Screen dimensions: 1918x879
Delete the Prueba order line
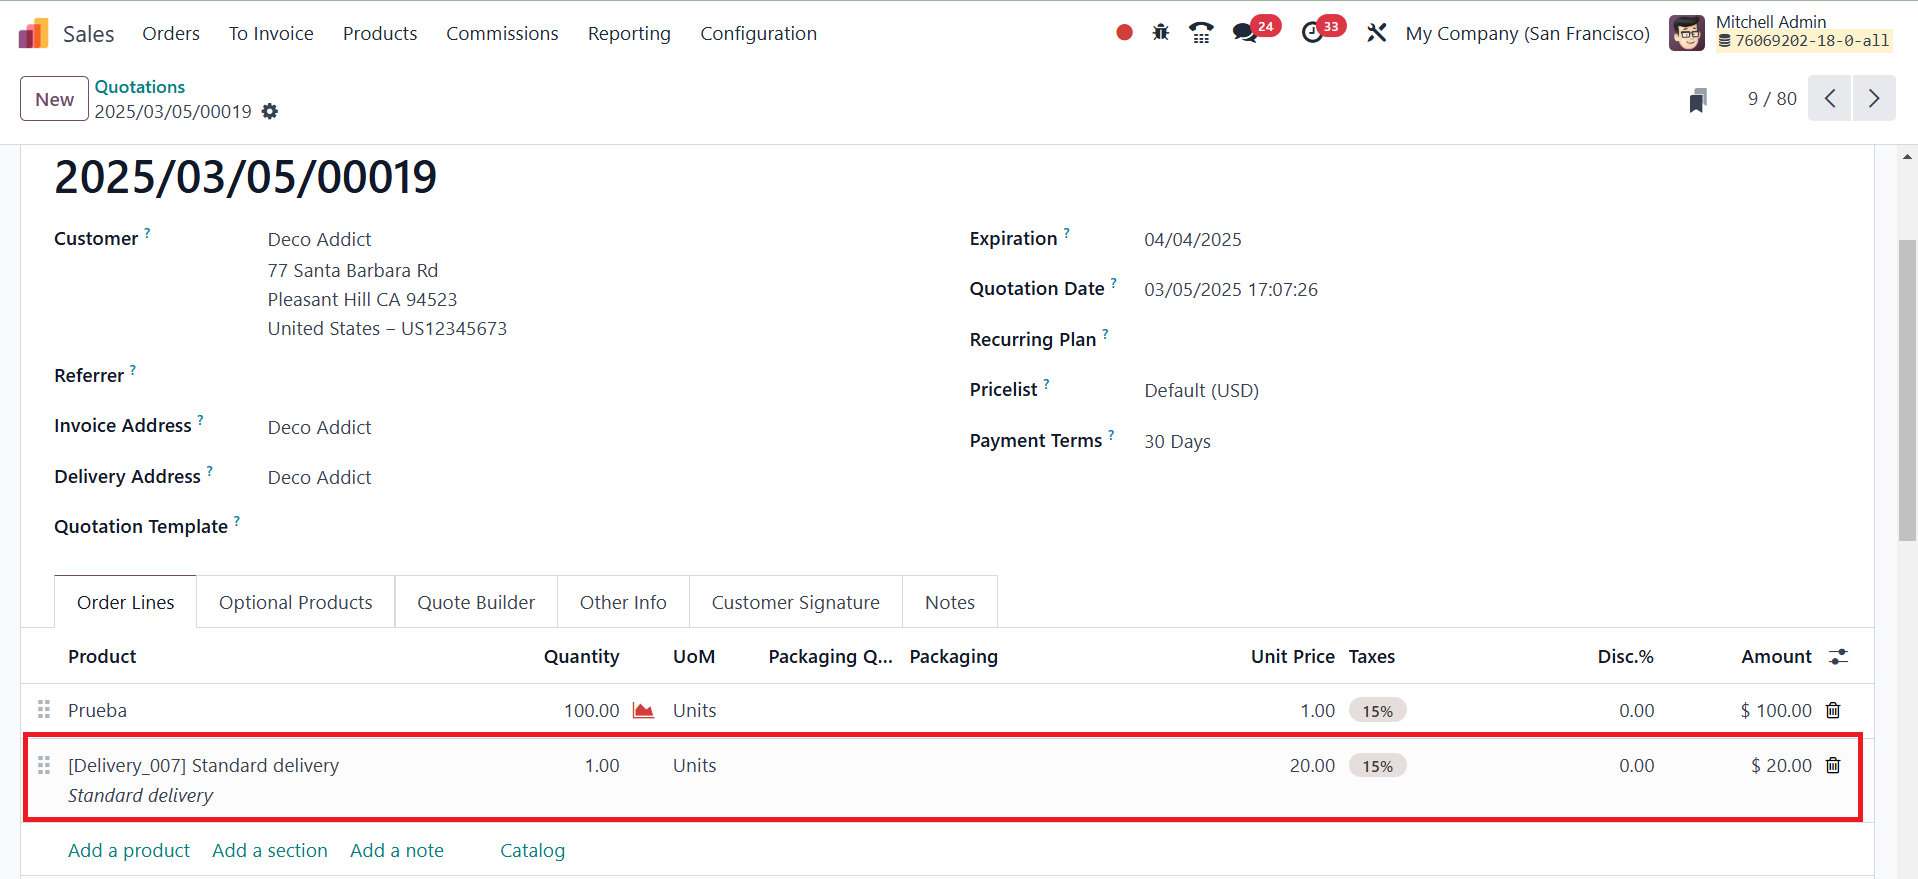1833,710
